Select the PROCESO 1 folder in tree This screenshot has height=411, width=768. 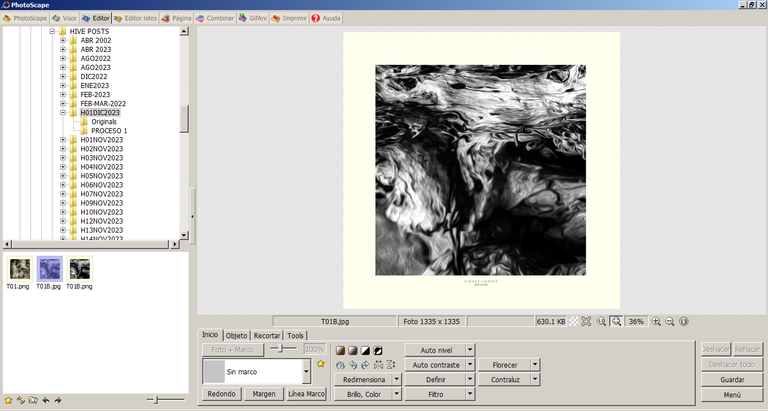[x=109, y=131]
